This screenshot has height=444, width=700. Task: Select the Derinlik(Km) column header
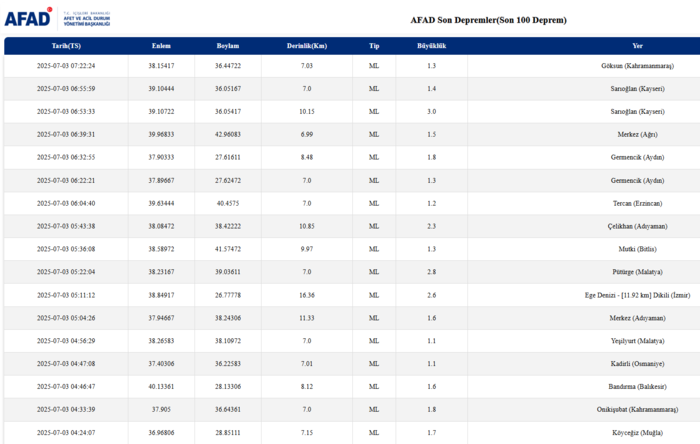pyautogui.click(x=307, y=46)
